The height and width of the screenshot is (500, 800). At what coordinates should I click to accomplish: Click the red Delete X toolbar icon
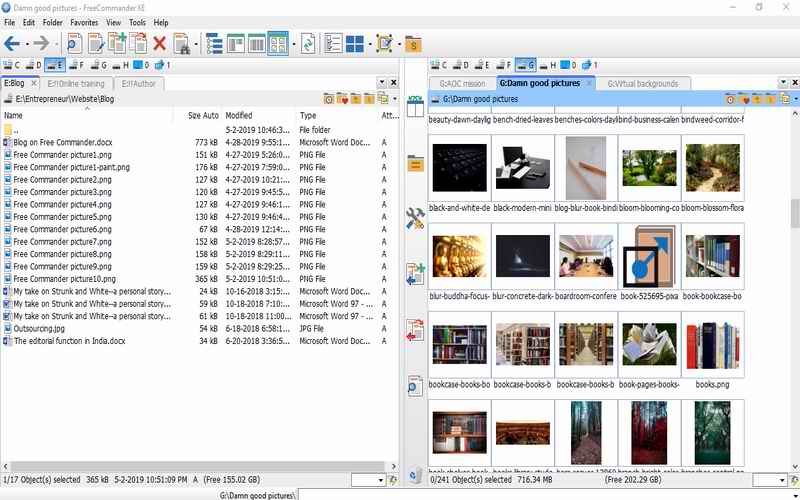click(159, 43)
